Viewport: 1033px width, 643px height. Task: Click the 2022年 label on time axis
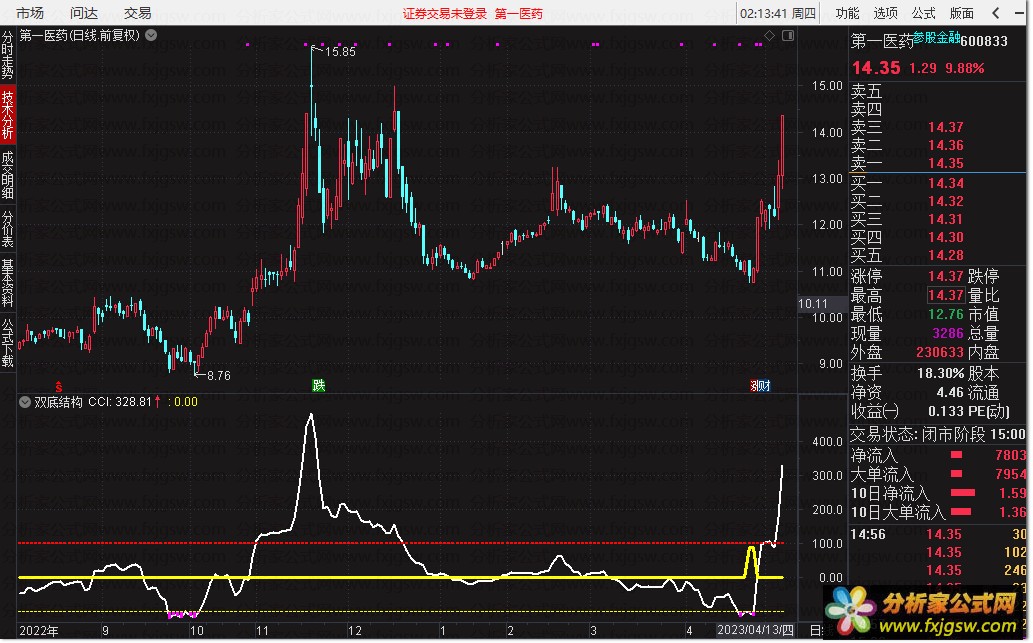[x=39, y=631]
